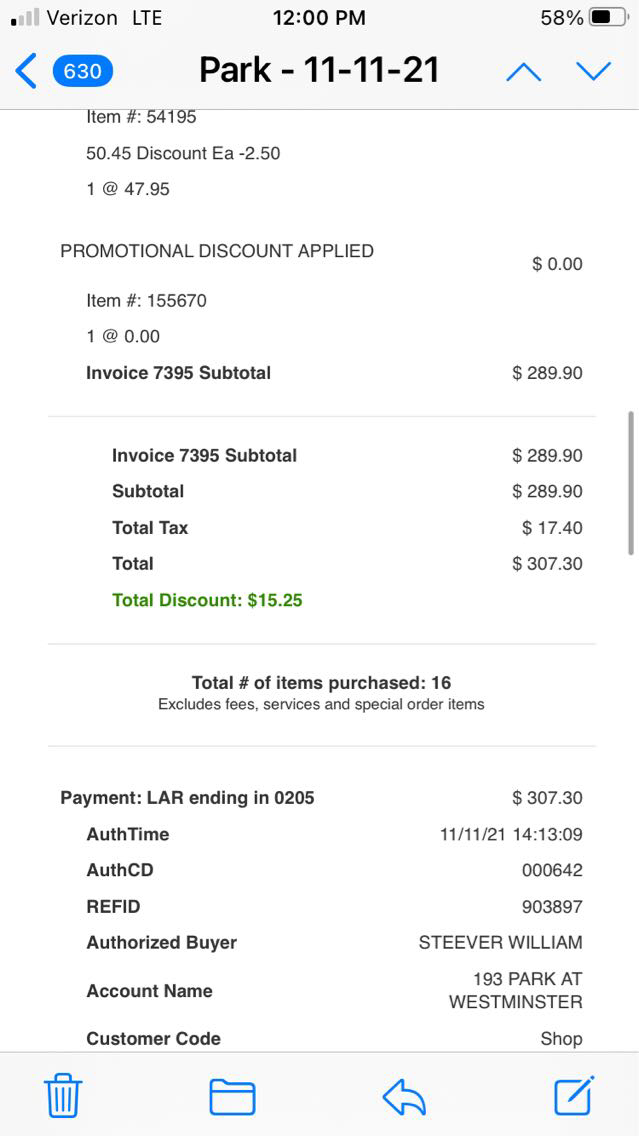This screenshot has height=1136, width=639.
Task: Tap the Payment LAR ending in 0205 line
Action: [187, 797]
